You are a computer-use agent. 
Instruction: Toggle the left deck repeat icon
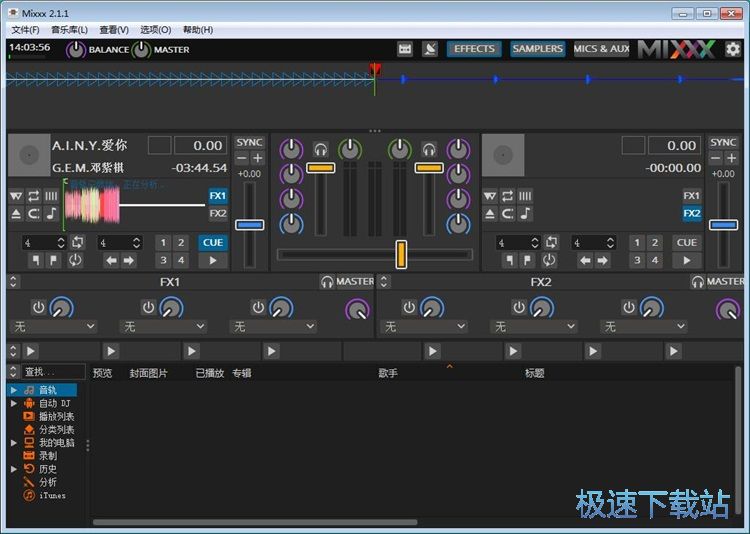click(33, 196)
